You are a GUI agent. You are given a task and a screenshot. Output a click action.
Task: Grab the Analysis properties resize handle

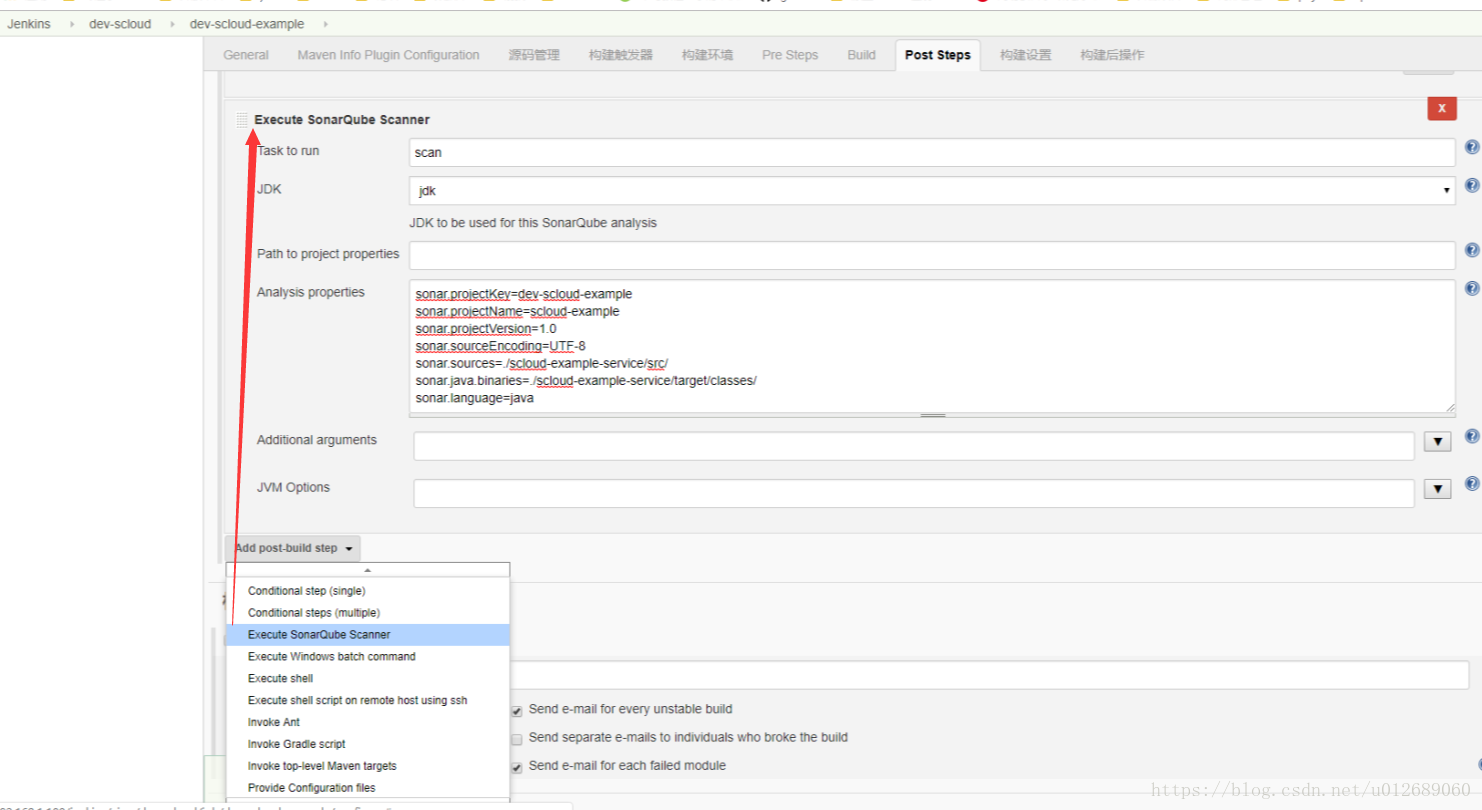point(932,415)
